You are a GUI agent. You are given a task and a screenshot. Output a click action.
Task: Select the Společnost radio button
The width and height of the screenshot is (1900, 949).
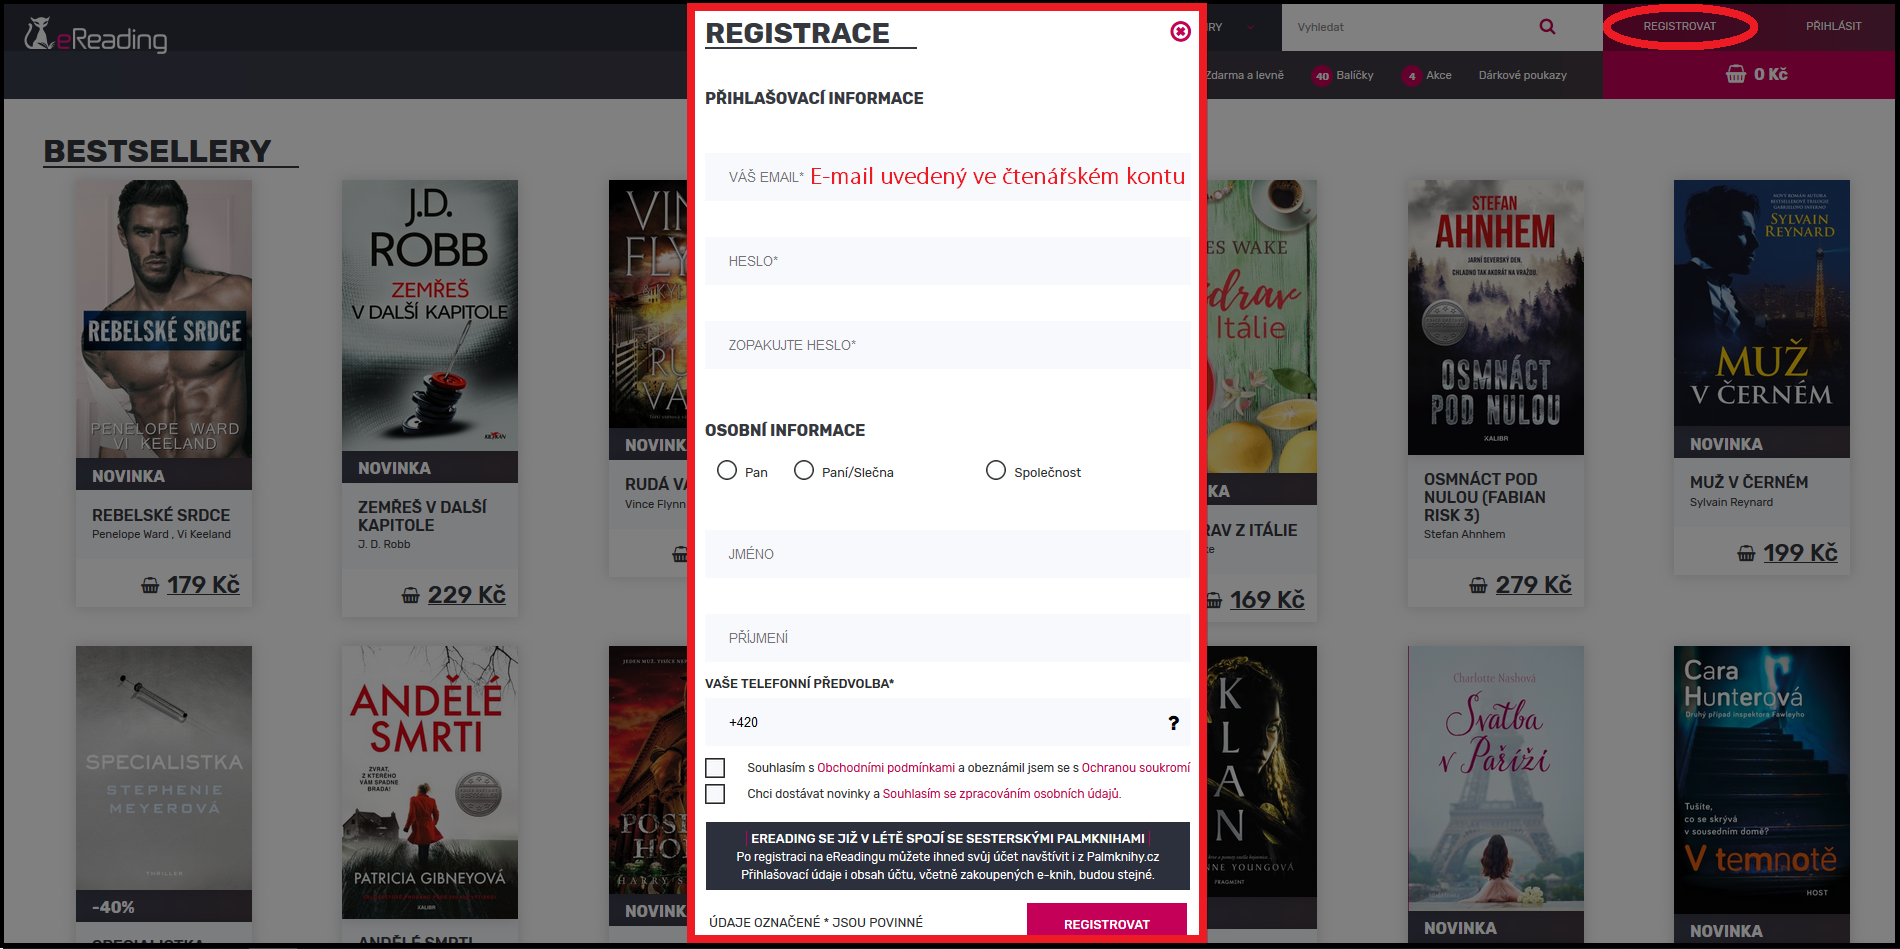996,470
